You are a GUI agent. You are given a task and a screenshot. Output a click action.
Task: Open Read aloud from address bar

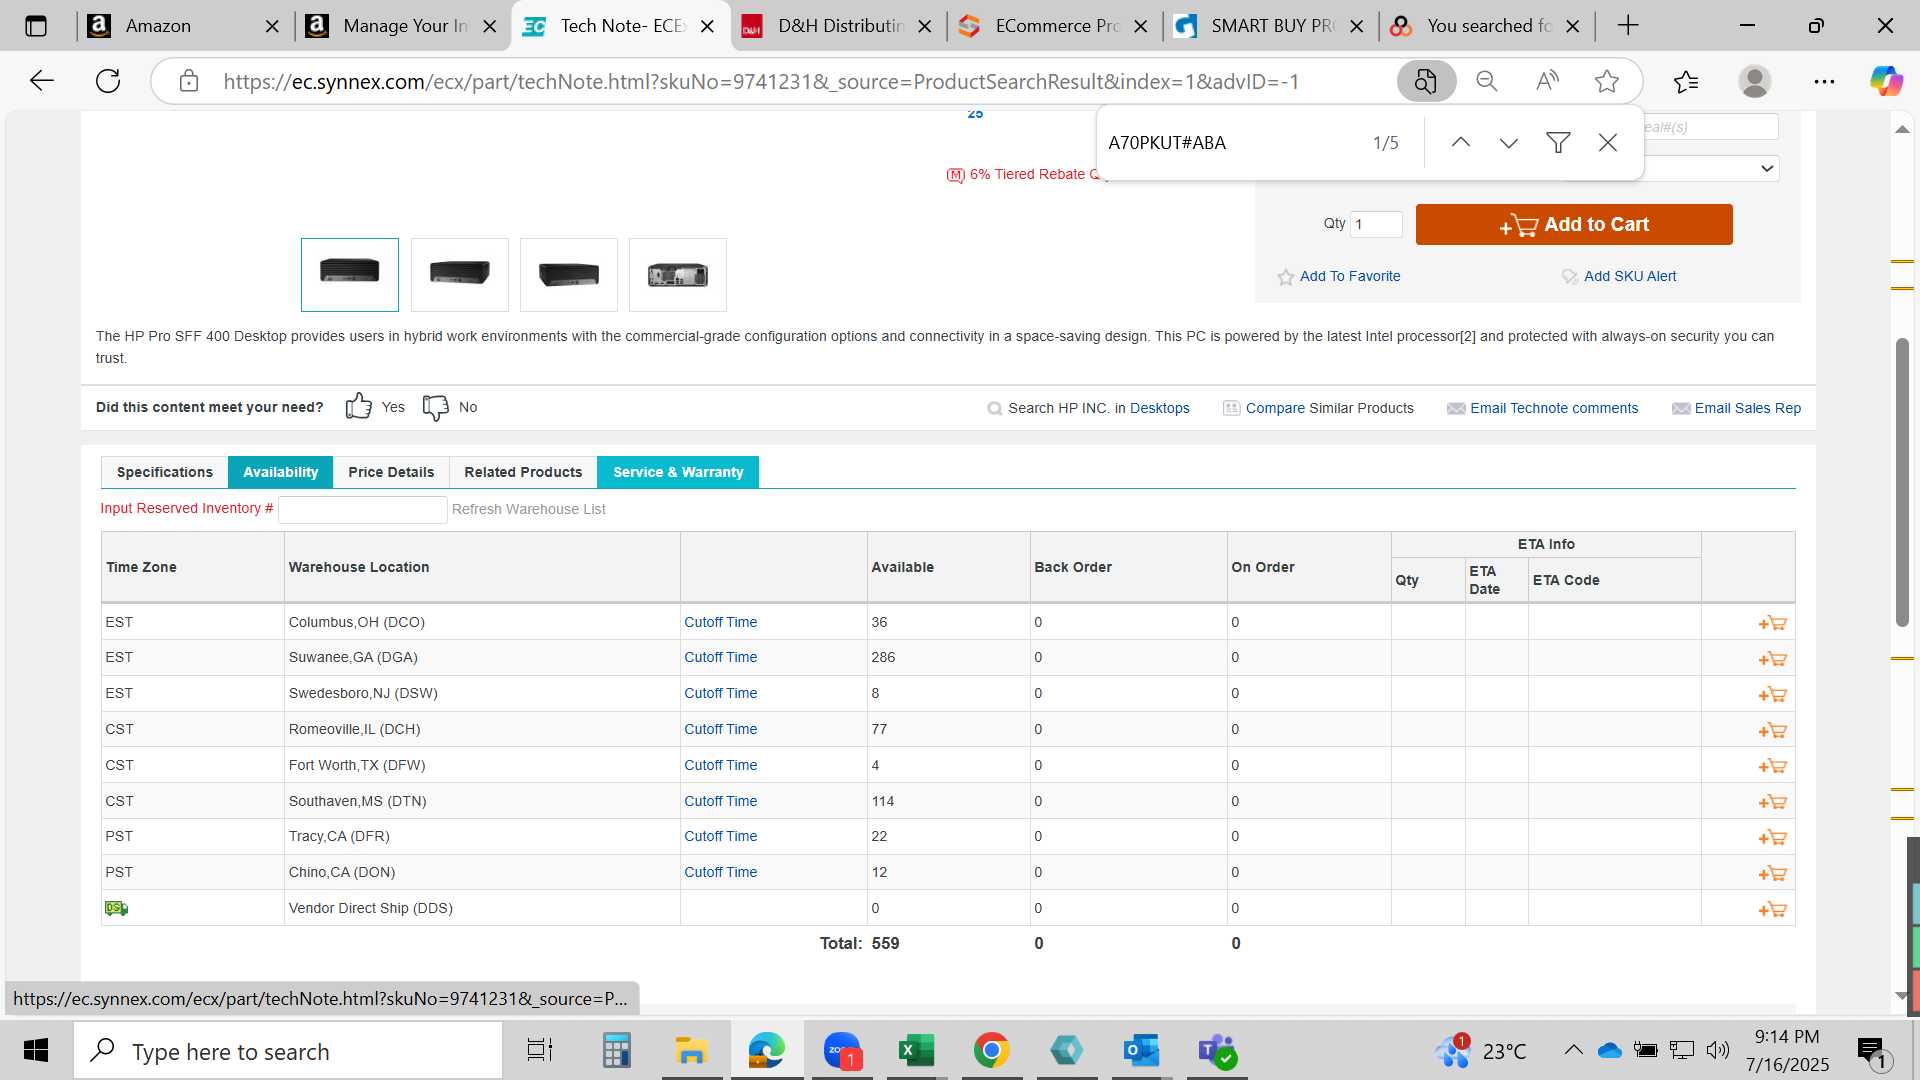click(1547, 81)
